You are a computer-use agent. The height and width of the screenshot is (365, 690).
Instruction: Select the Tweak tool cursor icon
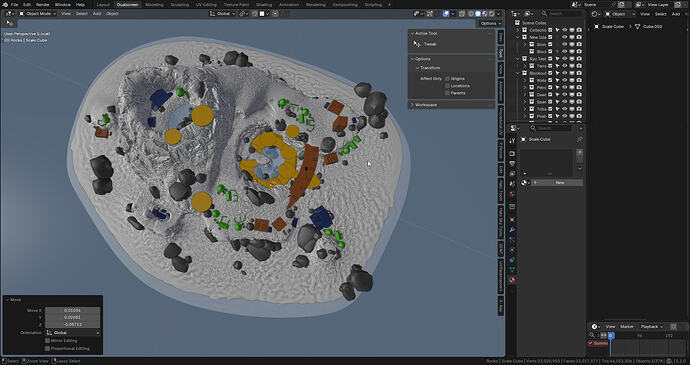click(x=418, y=44)
